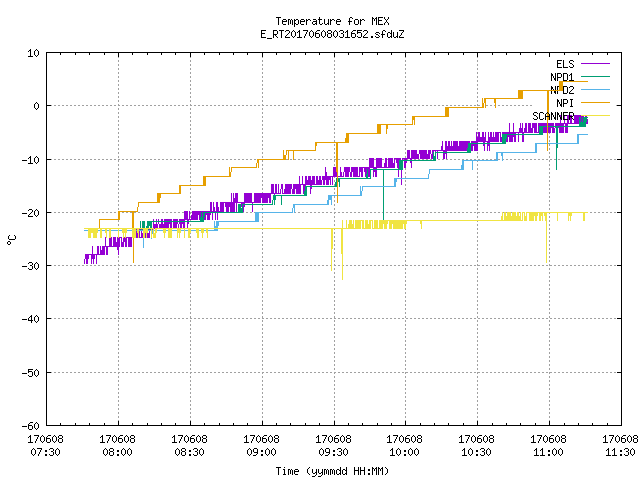640x480 pixels.
Task: Click the 'Time (yymmdd HH:MM)' axis title
Action: 332,471
